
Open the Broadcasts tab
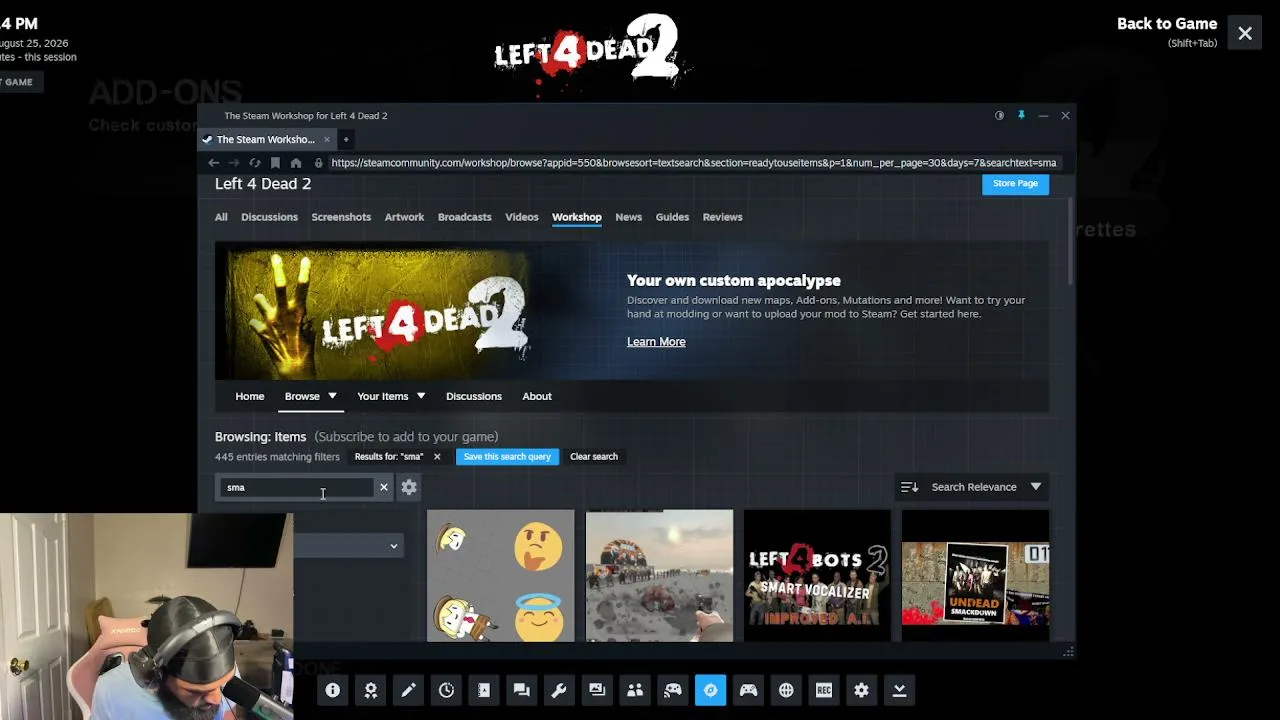coord(464,217)
